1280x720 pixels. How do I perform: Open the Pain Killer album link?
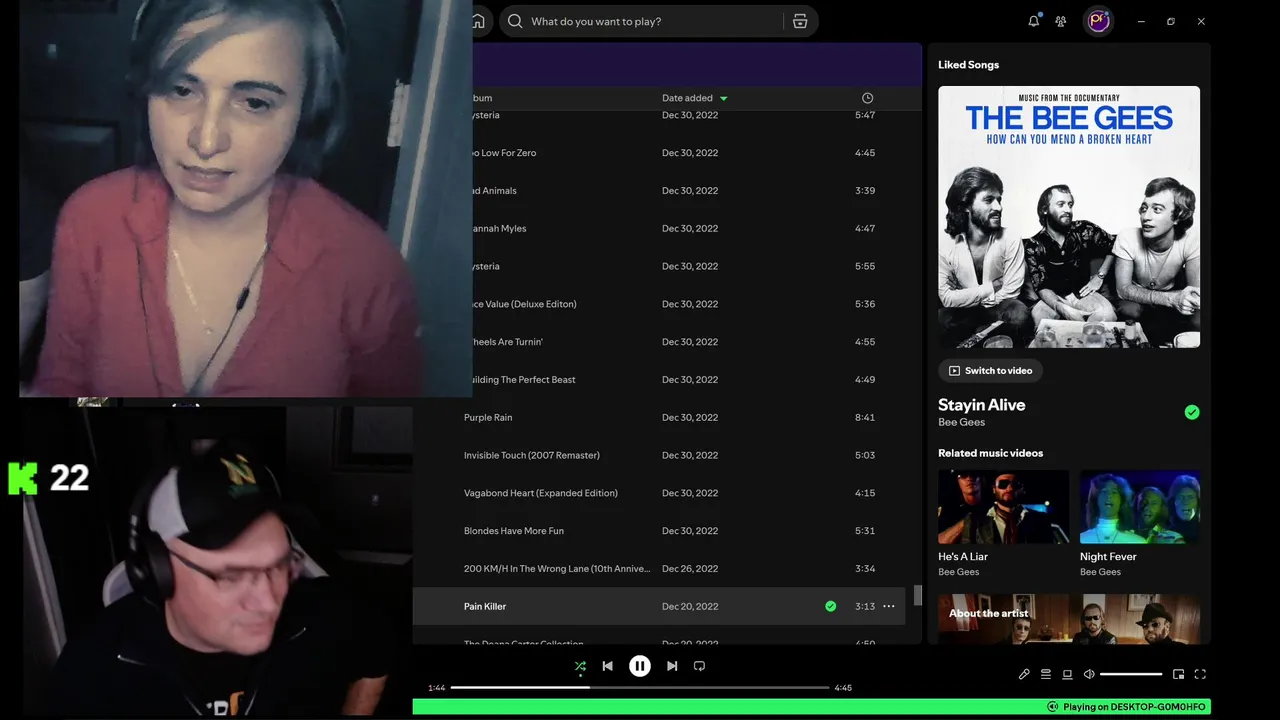[x=485, y=606]
